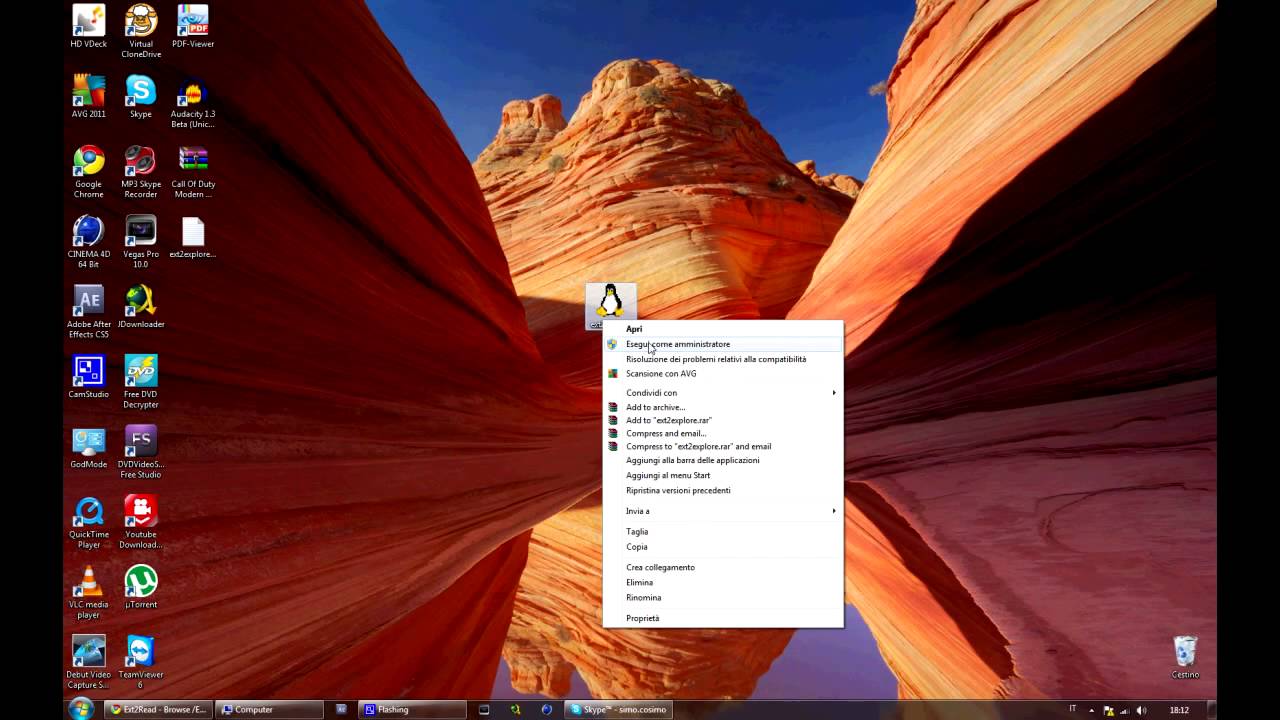Open the Windows Start button

click(80, 709)
